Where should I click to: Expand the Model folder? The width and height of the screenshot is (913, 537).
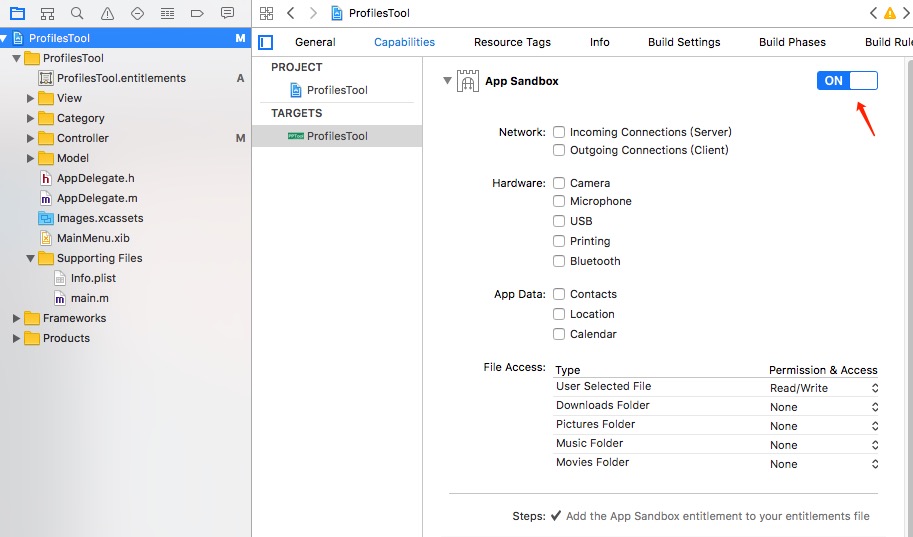30,158
